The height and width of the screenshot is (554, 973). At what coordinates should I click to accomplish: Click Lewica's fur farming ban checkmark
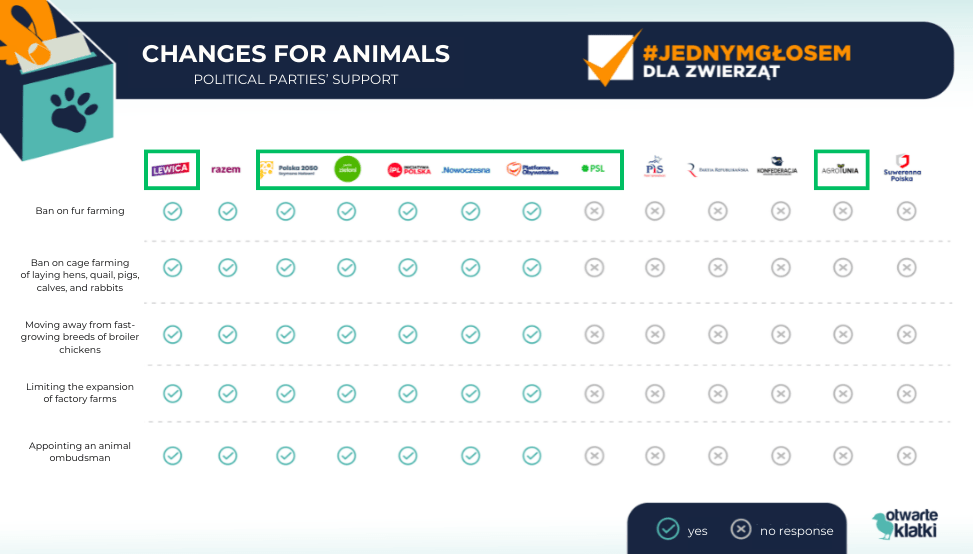click(x=173, y=212)
